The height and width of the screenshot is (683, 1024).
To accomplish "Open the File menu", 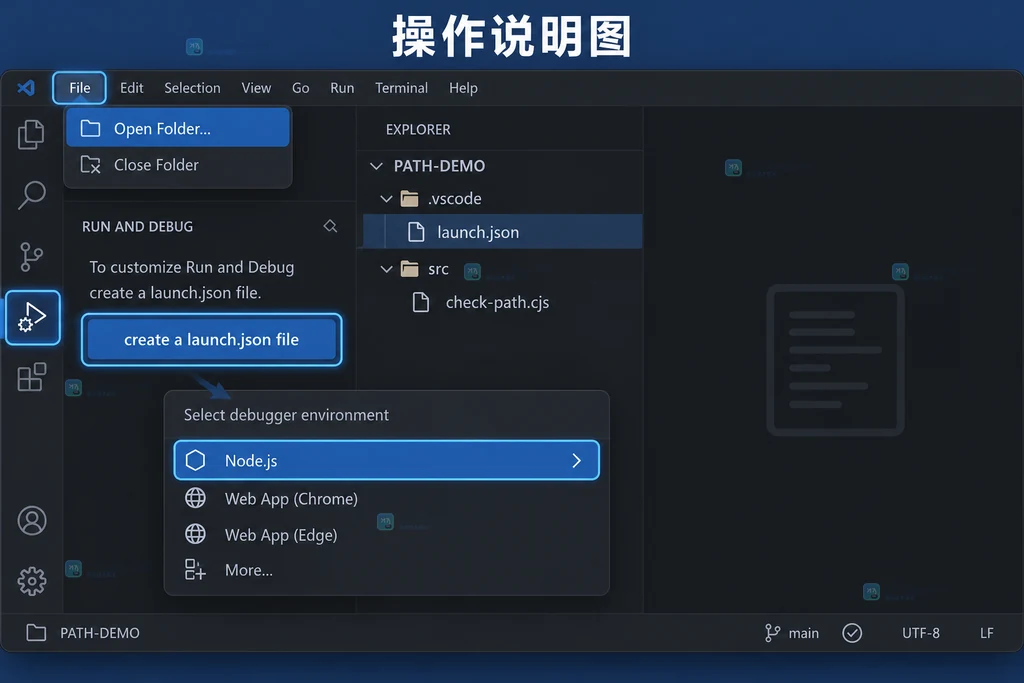I will pos(80,87).
